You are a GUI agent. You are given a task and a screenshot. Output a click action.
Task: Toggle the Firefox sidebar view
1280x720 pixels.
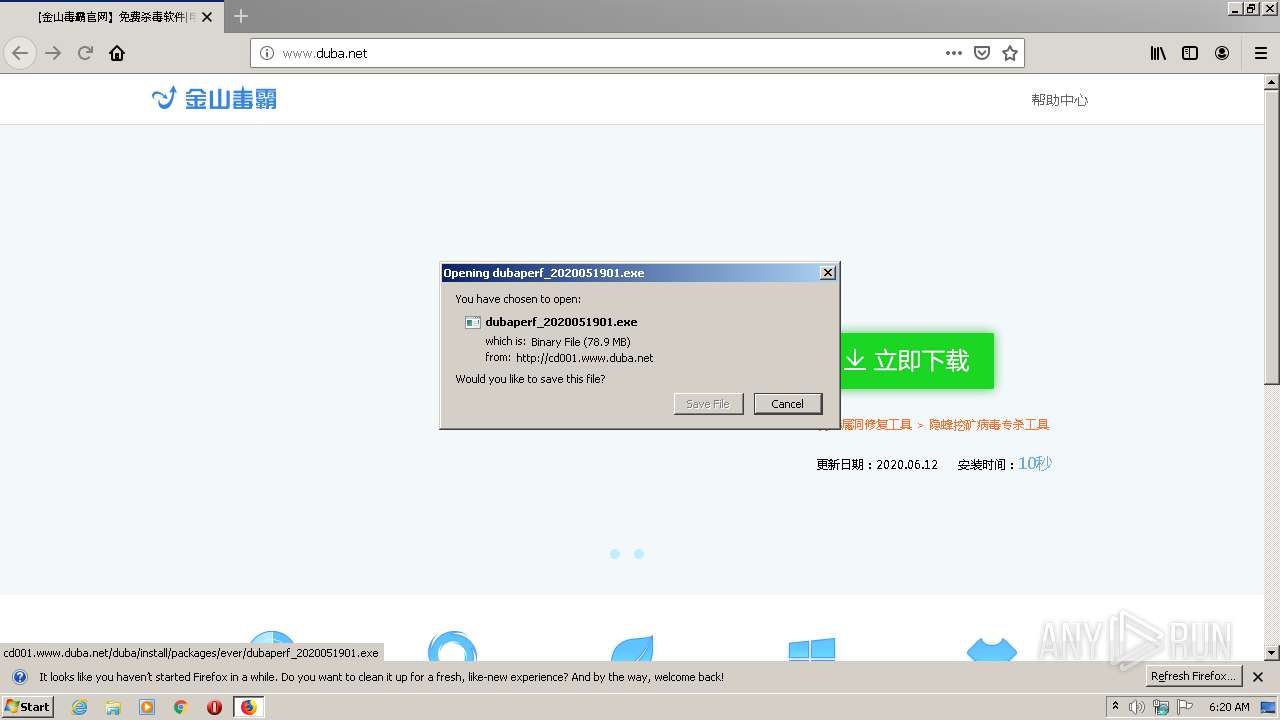[x=1190, y=53]
